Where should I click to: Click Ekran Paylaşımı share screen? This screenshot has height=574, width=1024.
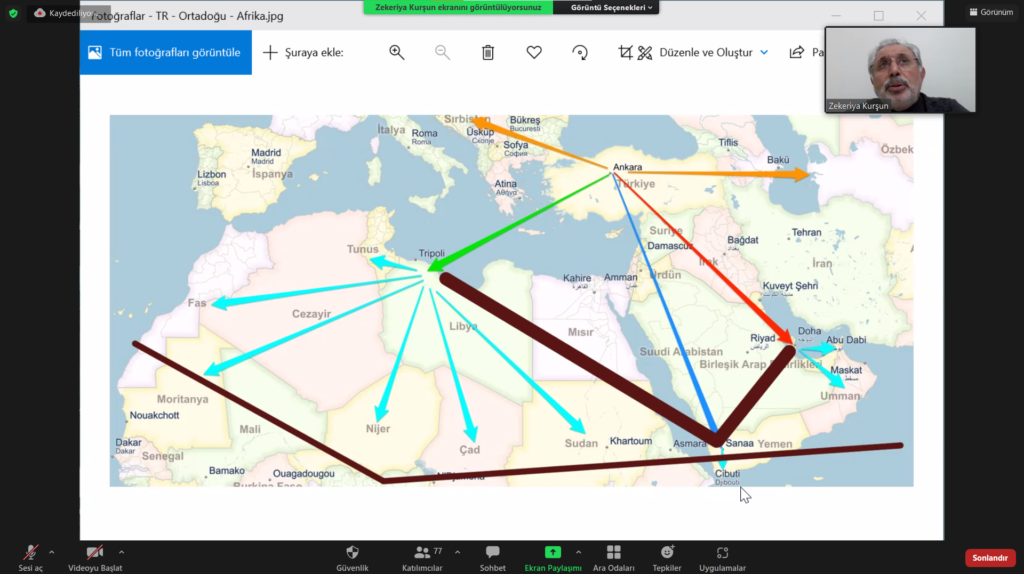point(552,558)
